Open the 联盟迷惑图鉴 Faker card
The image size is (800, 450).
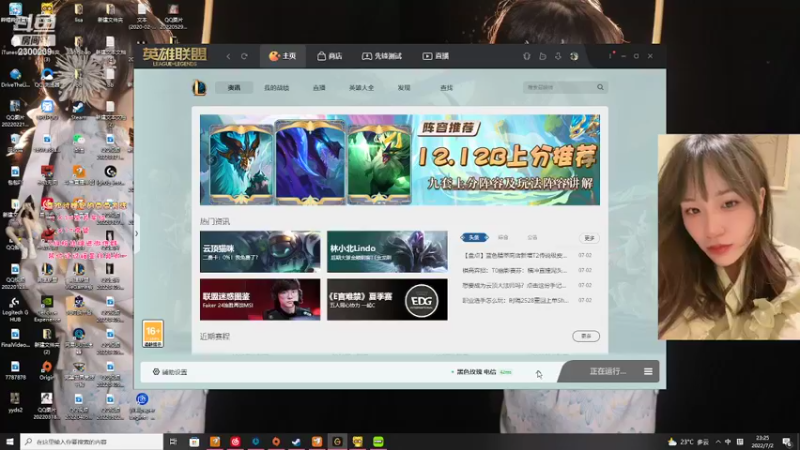pos(260,299)
